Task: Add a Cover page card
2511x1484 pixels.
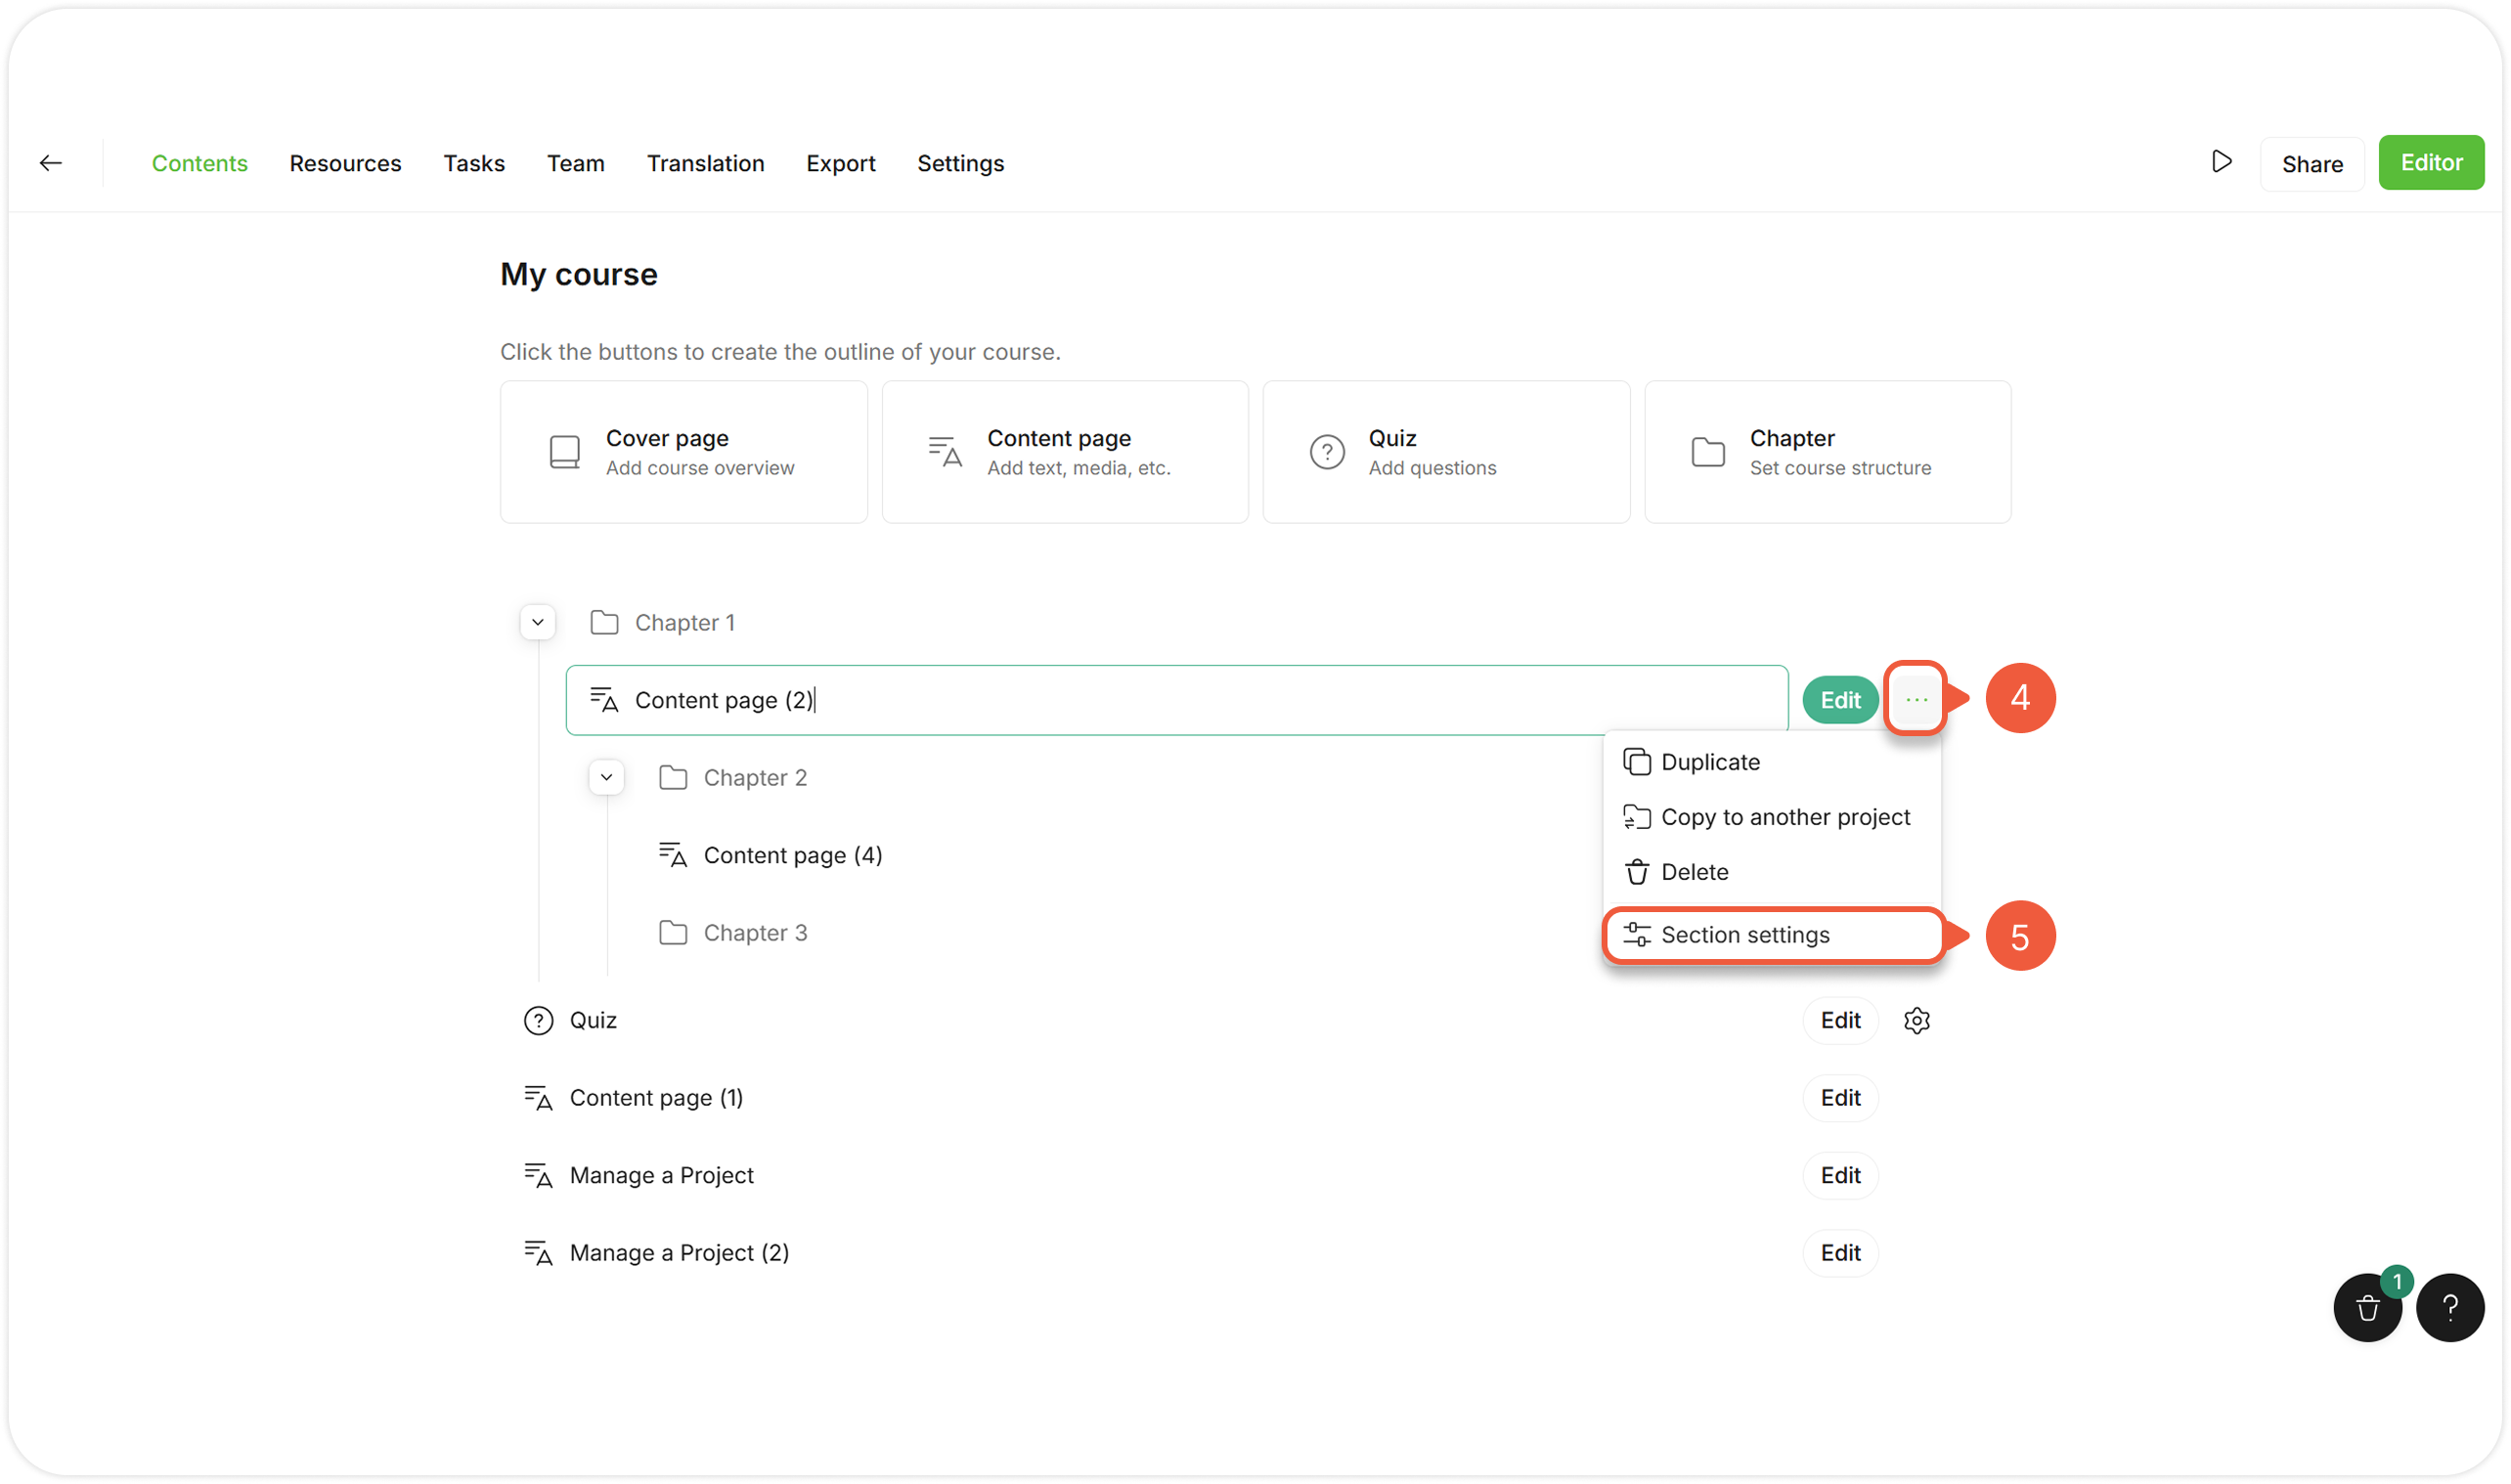Action: [x=683, y=452]
